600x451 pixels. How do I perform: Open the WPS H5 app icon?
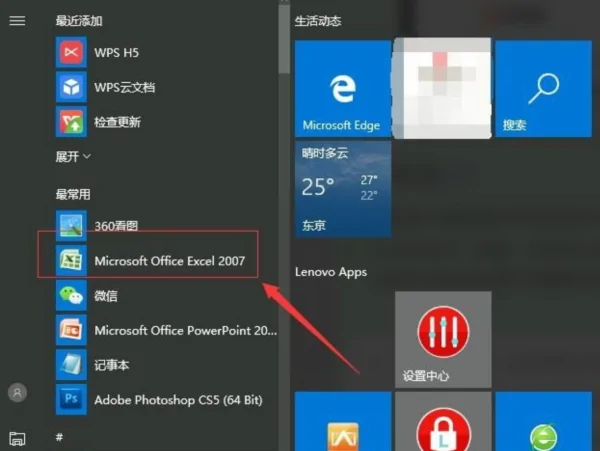[69, 52]
